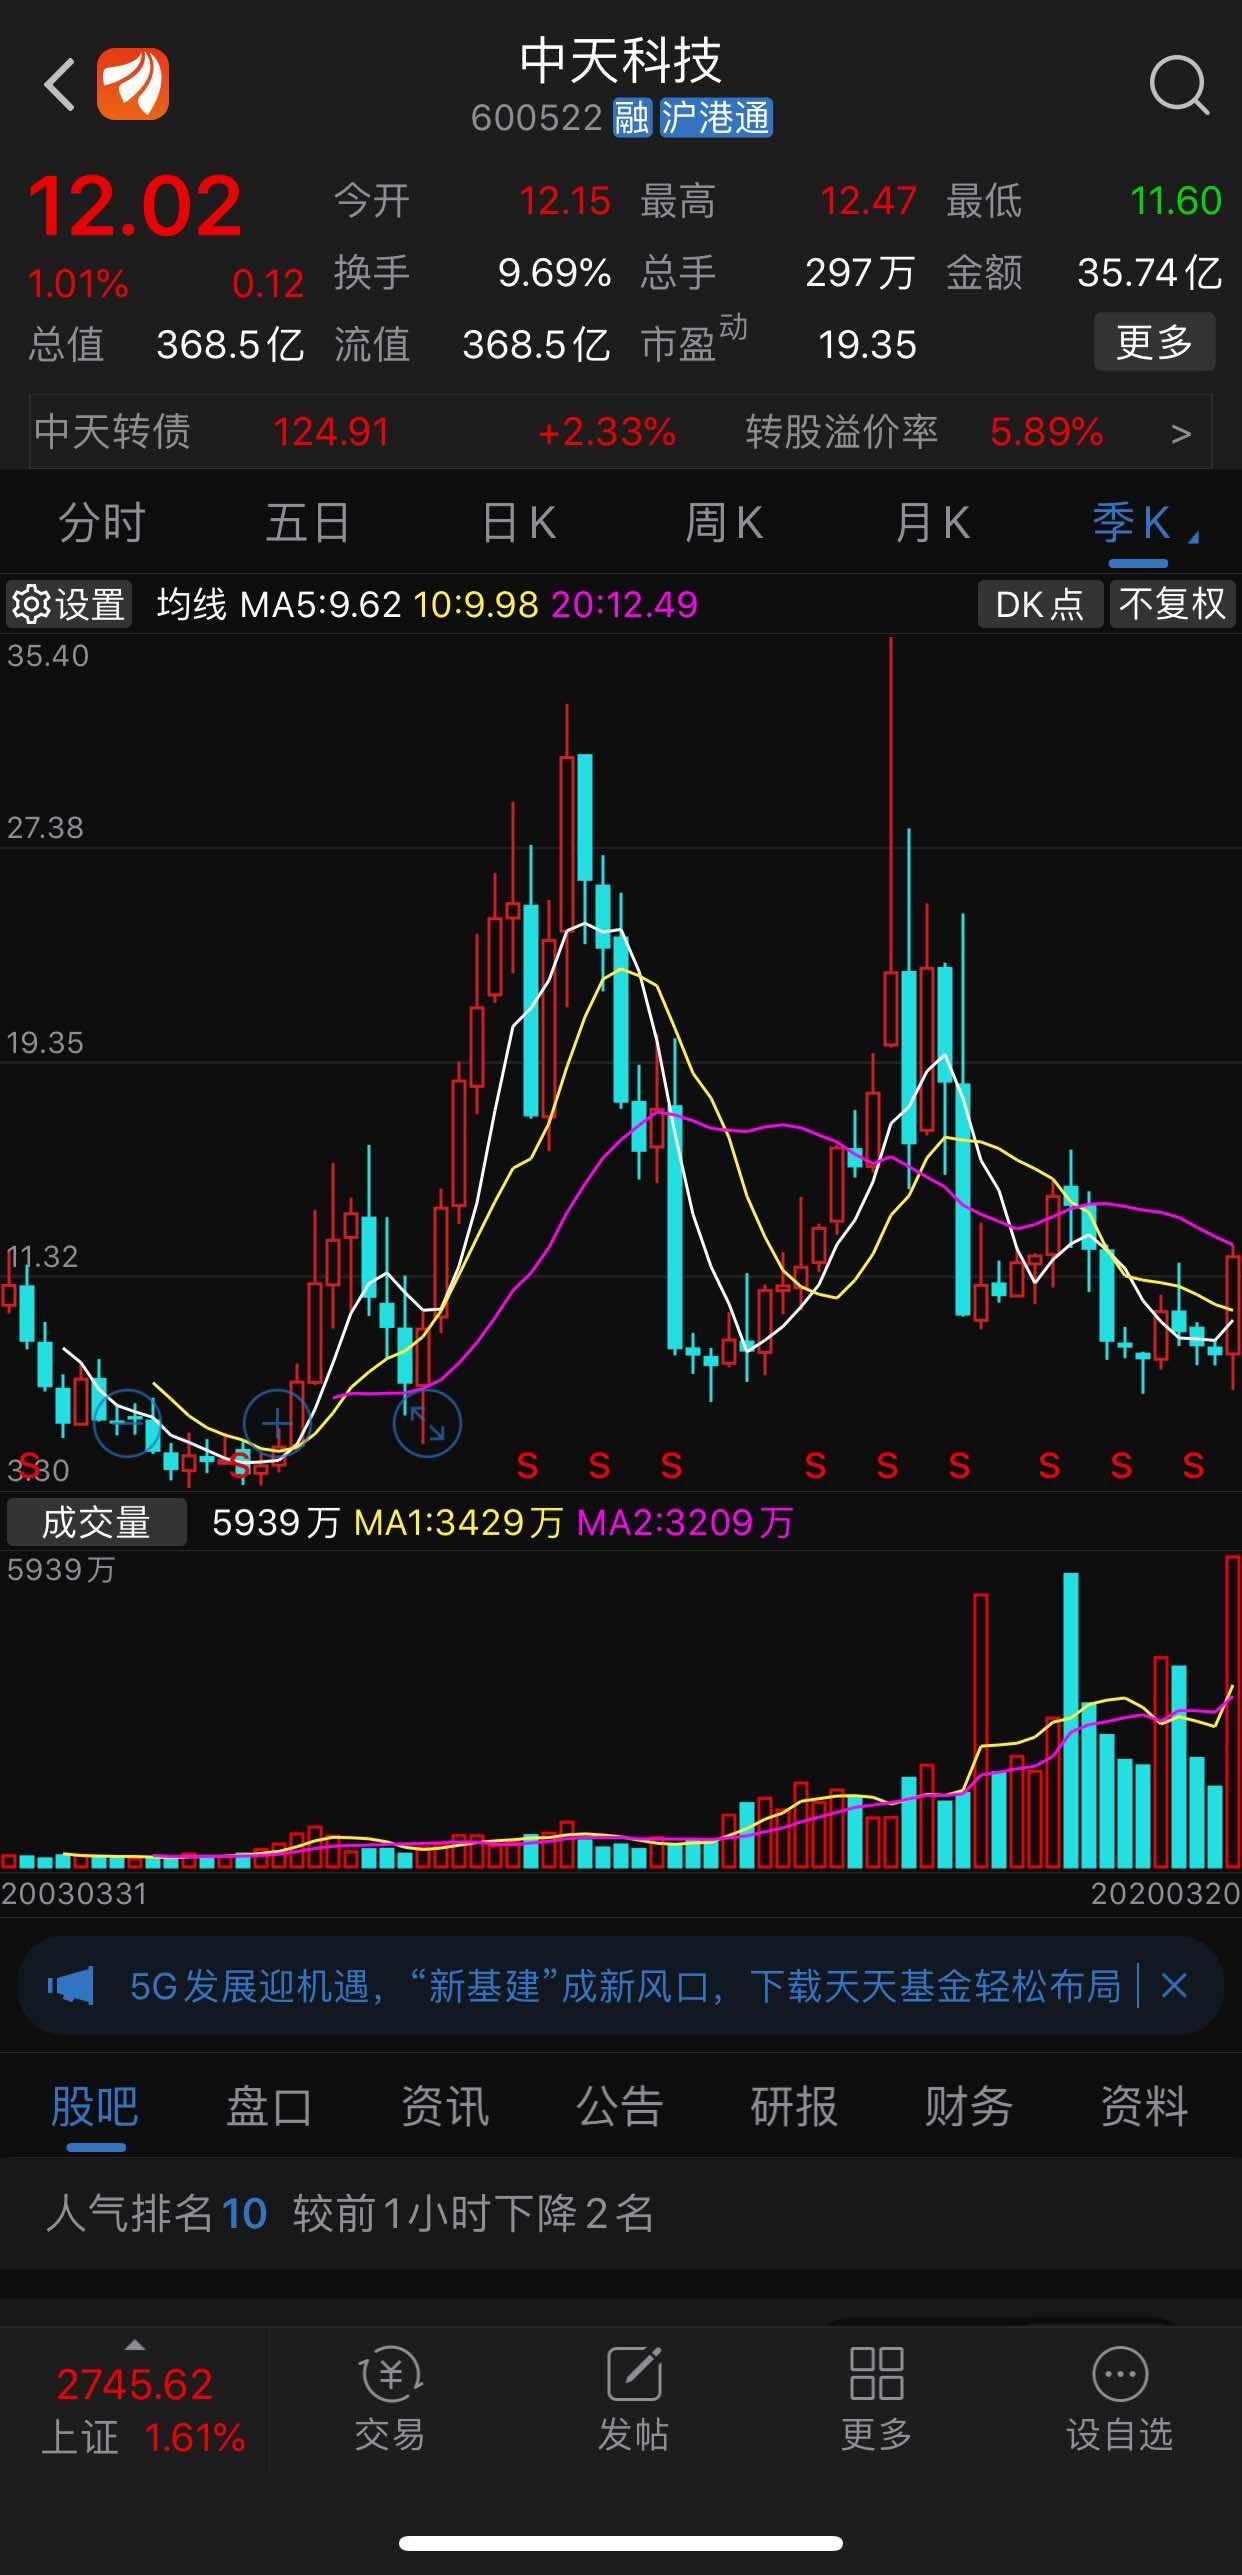Tap the search magnifier icon

pyautogui.click(x=1179, y=85)
